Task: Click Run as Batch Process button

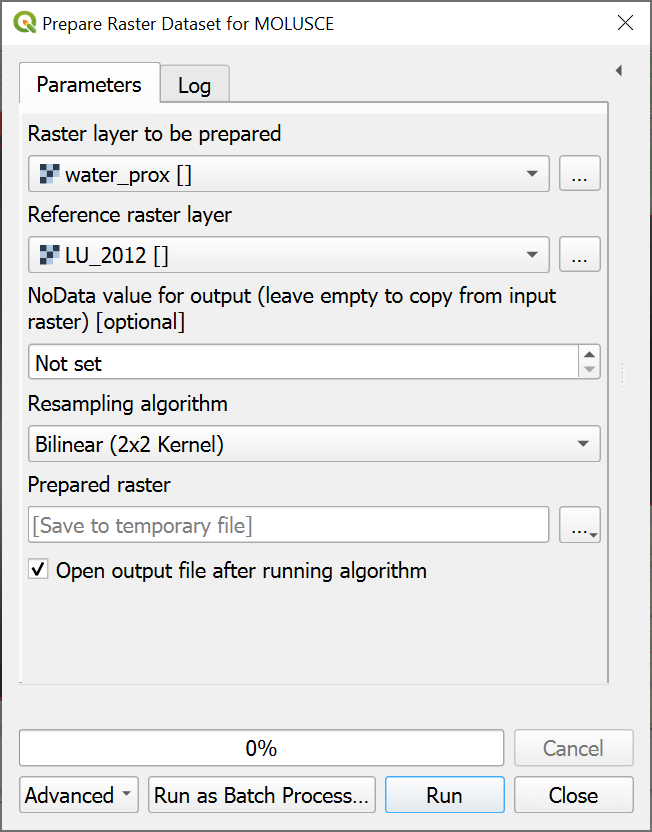Action: point(261,796)
